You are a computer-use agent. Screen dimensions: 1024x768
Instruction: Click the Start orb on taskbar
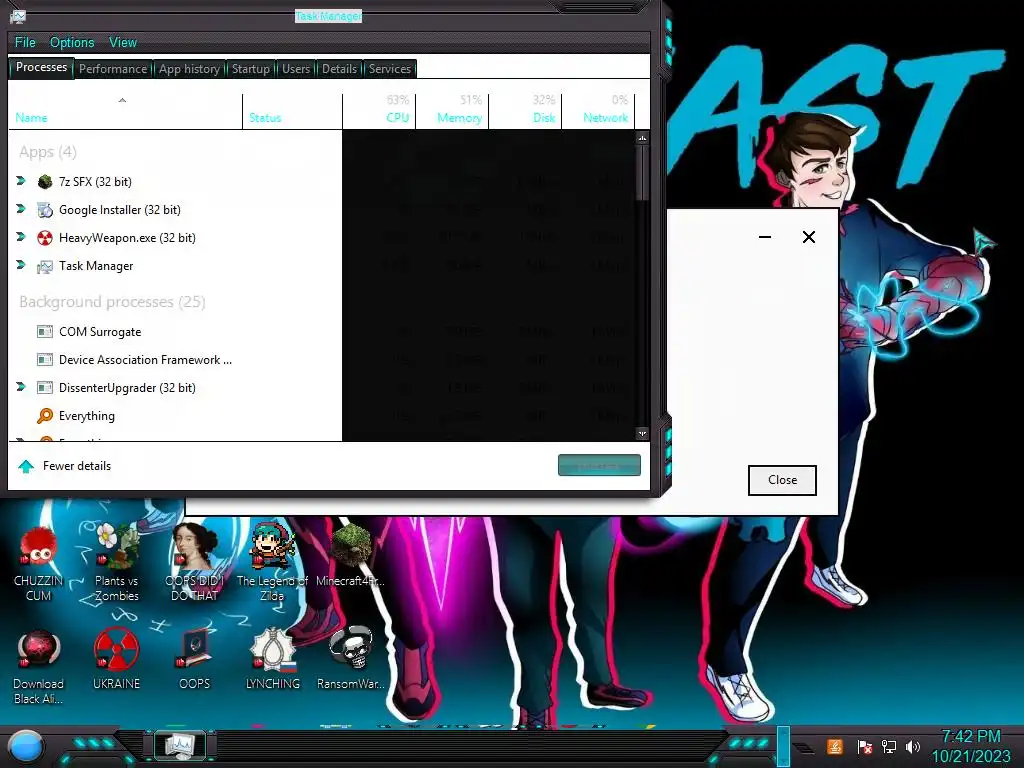[26, 746]
